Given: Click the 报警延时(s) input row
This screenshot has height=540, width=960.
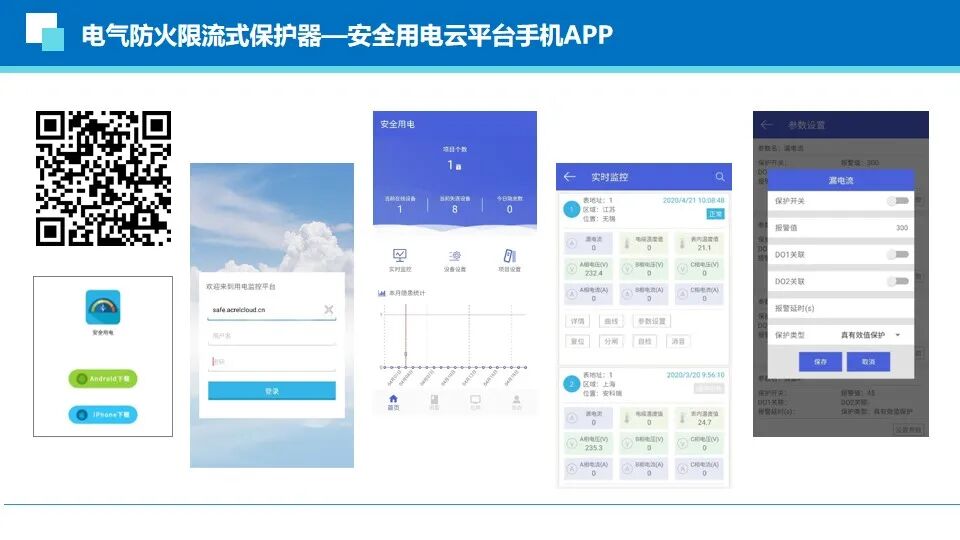Looking at the screenshot, I should pos(841,308).
